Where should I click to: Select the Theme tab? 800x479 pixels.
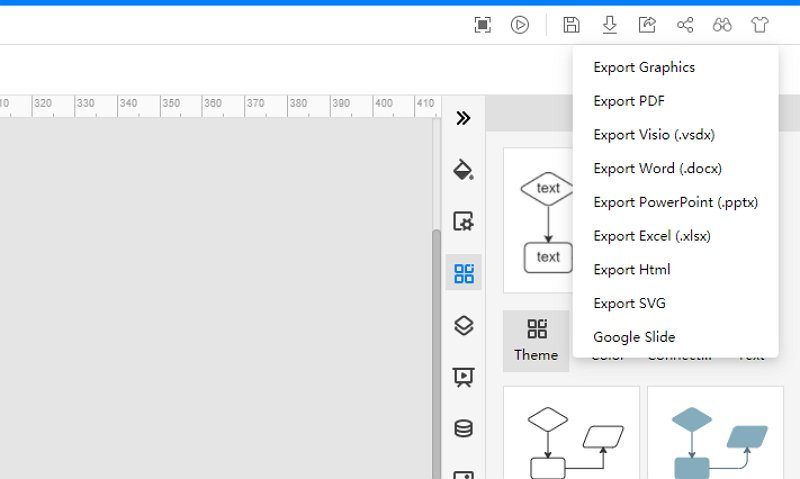(x=536, y=341)
